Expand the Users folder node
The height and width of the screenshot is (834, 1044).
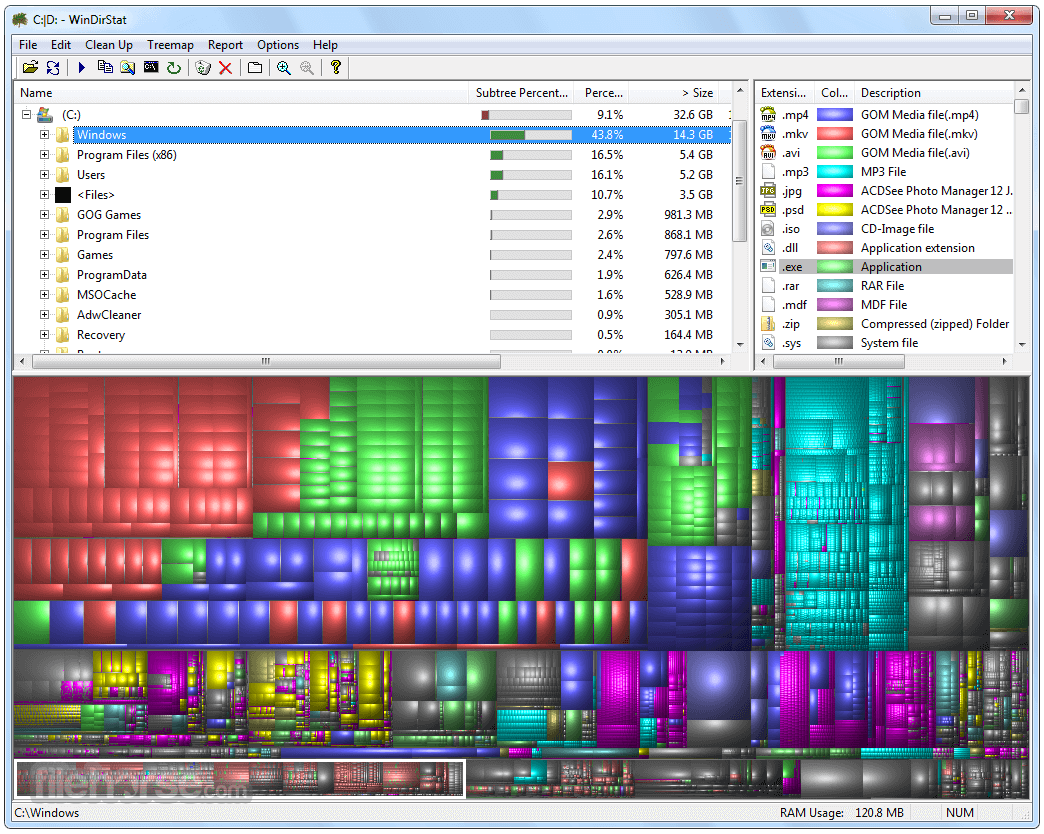44,174
